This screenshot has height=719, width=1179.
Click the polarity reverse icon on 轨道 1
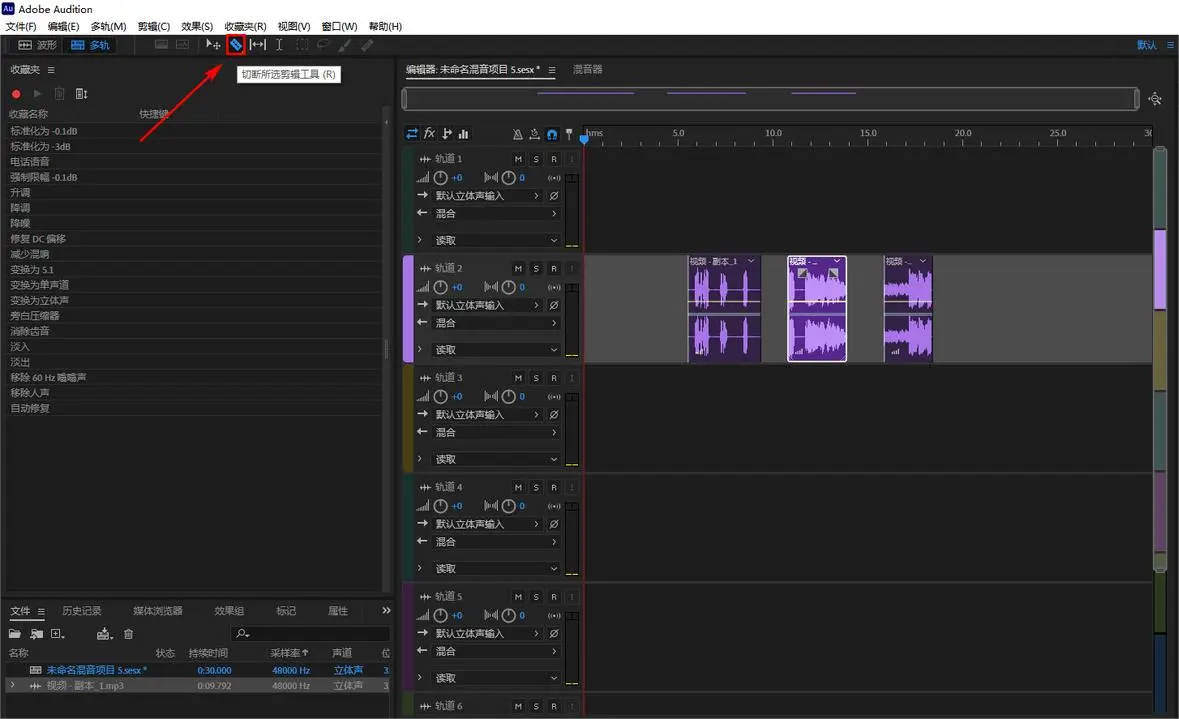554,196
